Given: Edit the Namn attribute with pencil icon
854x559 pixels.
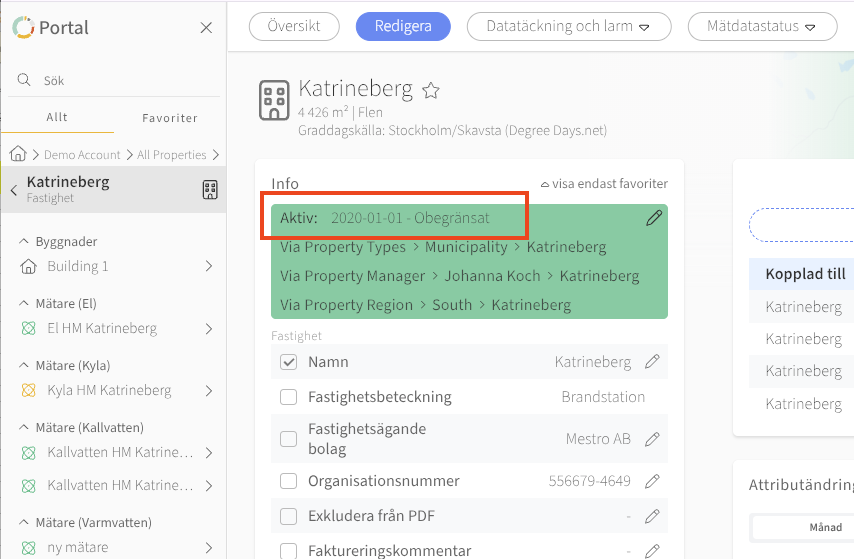Looking at the screenshot, I should (652, 362).
